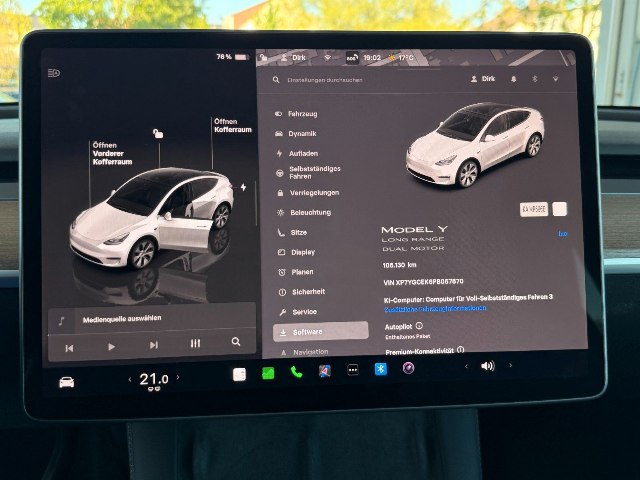Open the phone app in the dock
Screen dimensions: 640x480
pyautogui.click(x=296, y=371)
